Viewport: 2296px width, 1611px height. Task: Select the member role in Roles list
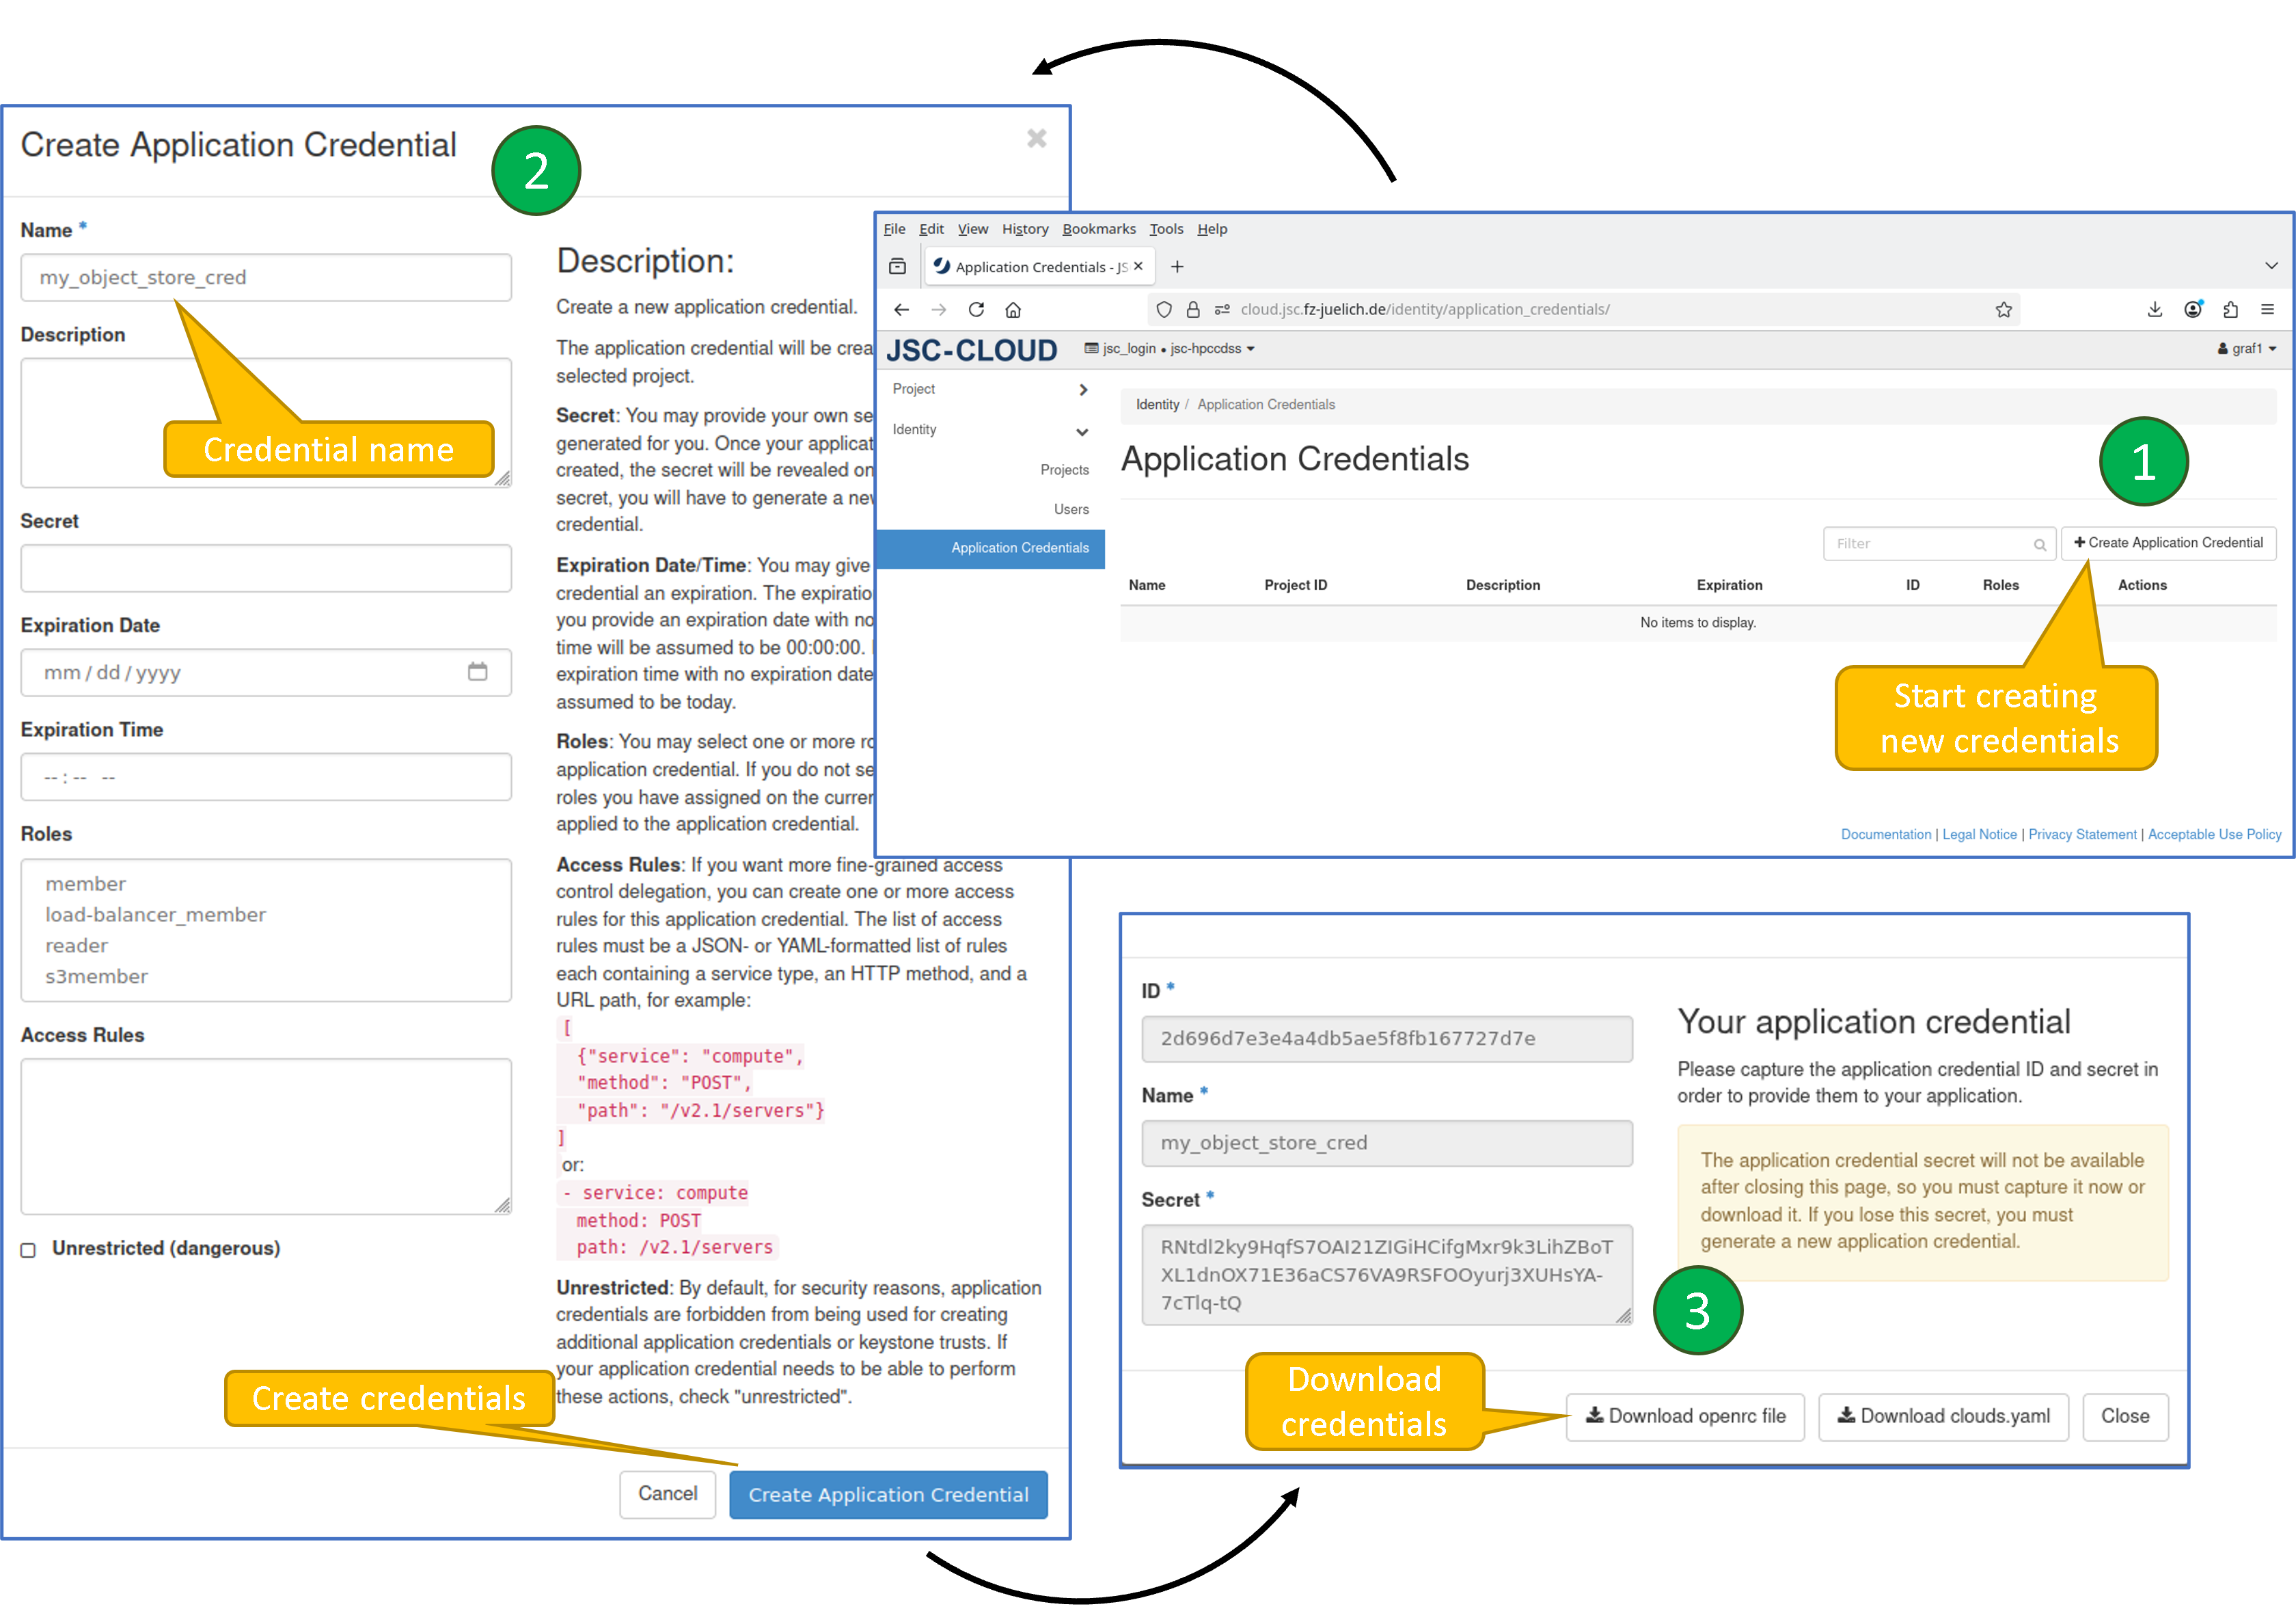tap(85, 883)
